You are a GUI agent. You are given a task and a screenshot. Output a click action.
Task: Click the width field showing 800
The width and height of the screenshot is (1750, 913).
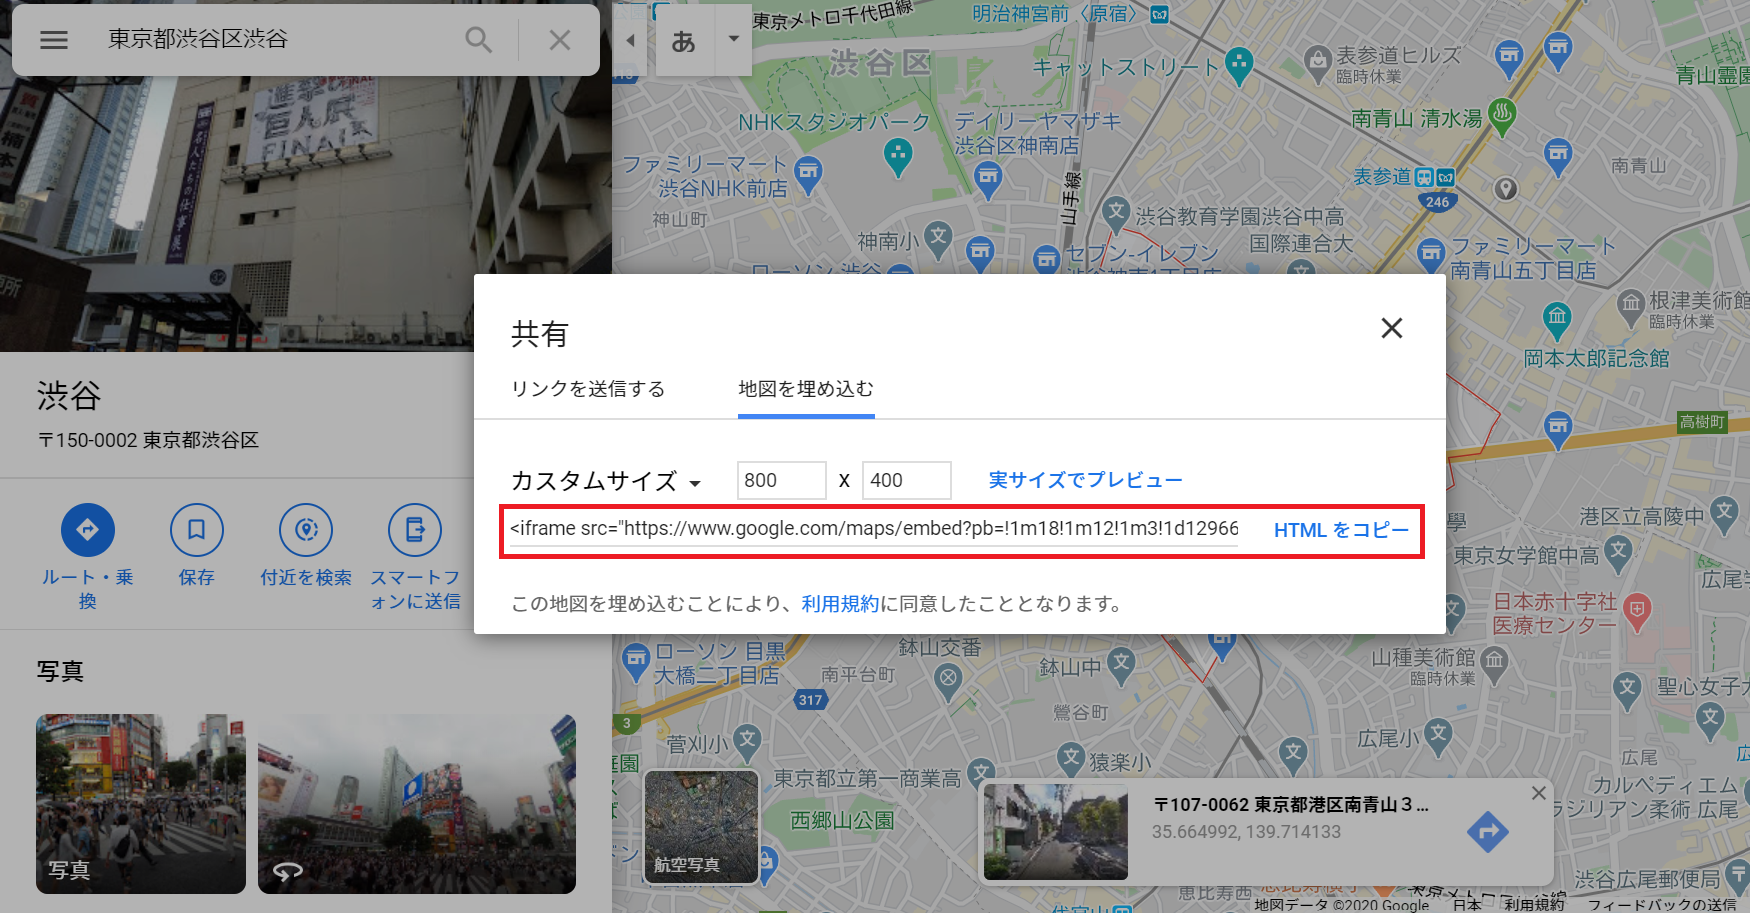[782, 480]
